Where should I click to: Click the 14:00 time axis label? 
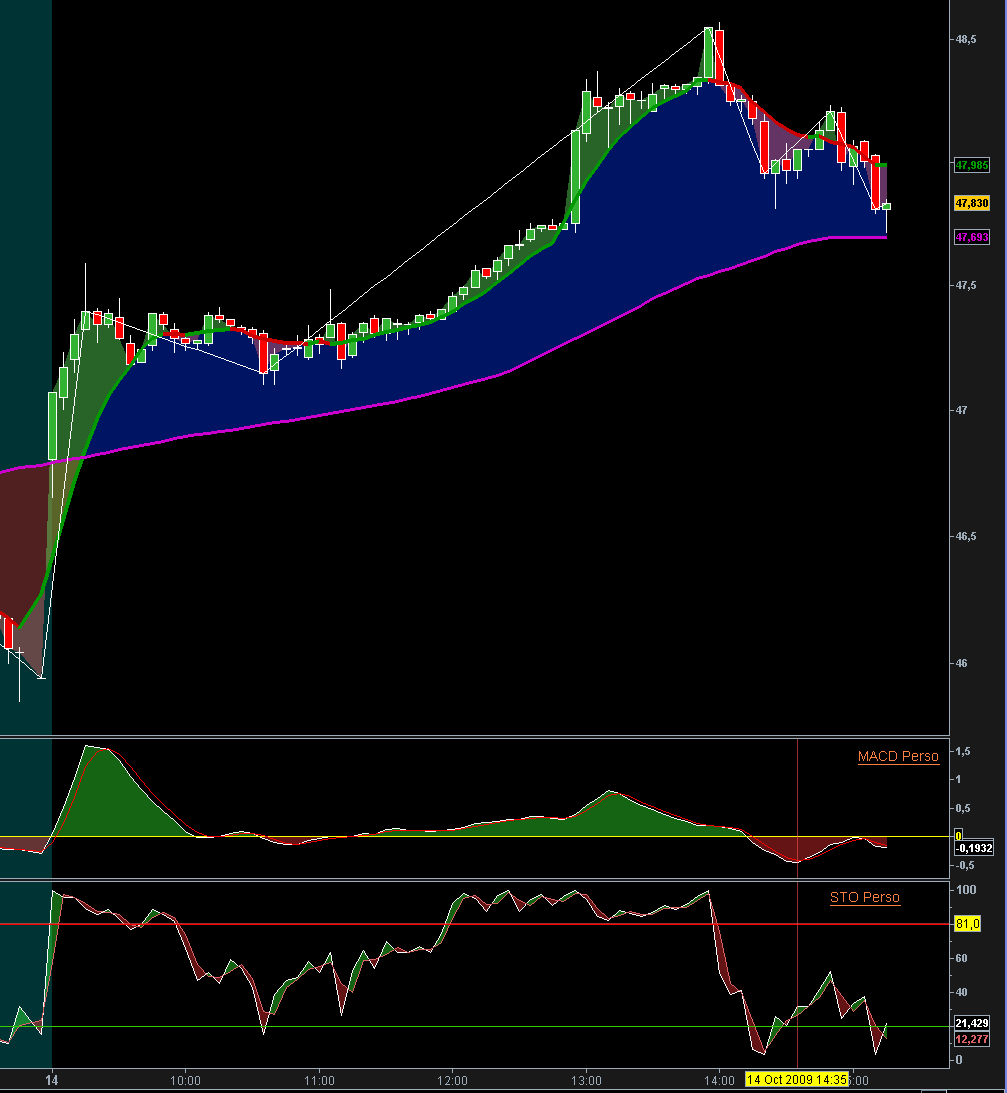(719, 1080)
